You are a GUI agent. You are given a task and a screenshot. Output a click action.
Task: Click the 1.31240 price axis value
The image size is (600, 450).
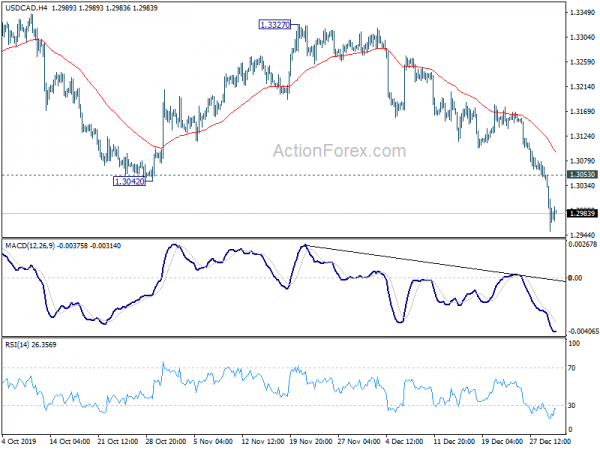pos(582,136)
